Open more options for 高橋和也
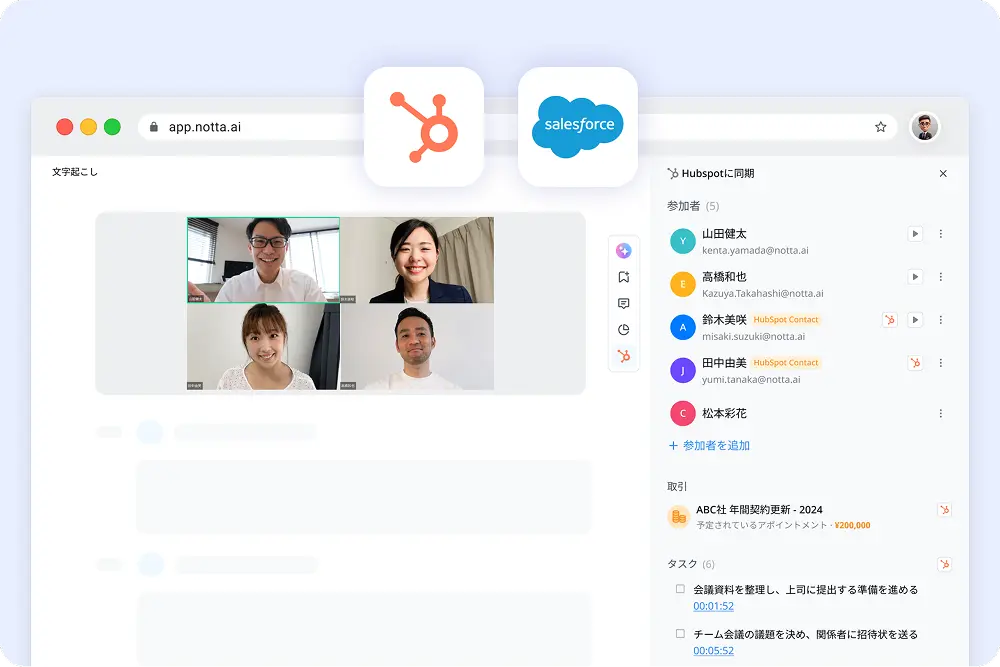 (x=941, y=277)
